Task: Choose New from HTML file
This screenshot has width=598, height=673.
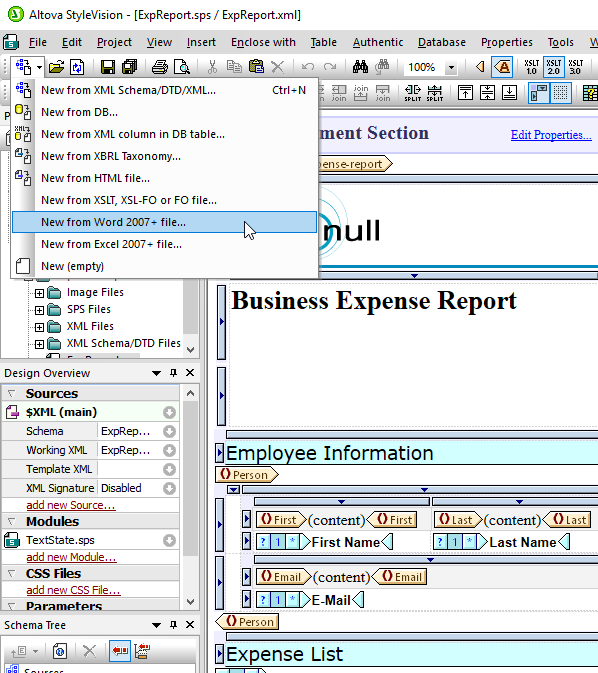Action: point(165,178)
